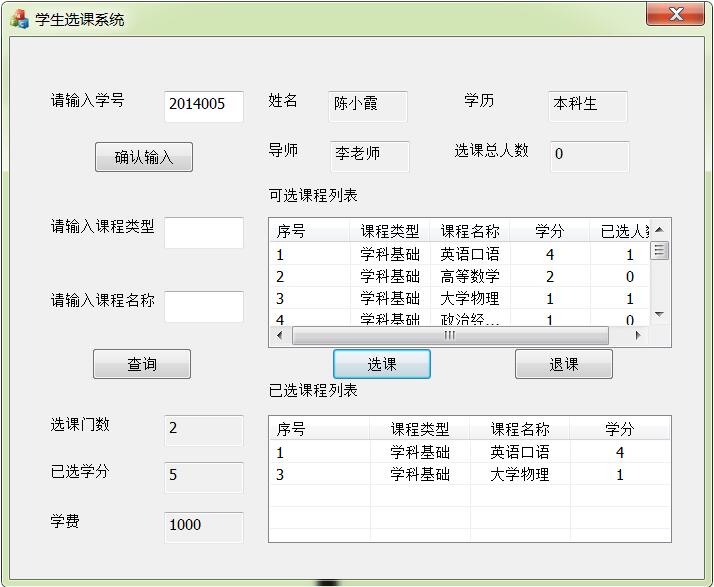Click the 选课门数 field showing 2

[x=204, y=430]
